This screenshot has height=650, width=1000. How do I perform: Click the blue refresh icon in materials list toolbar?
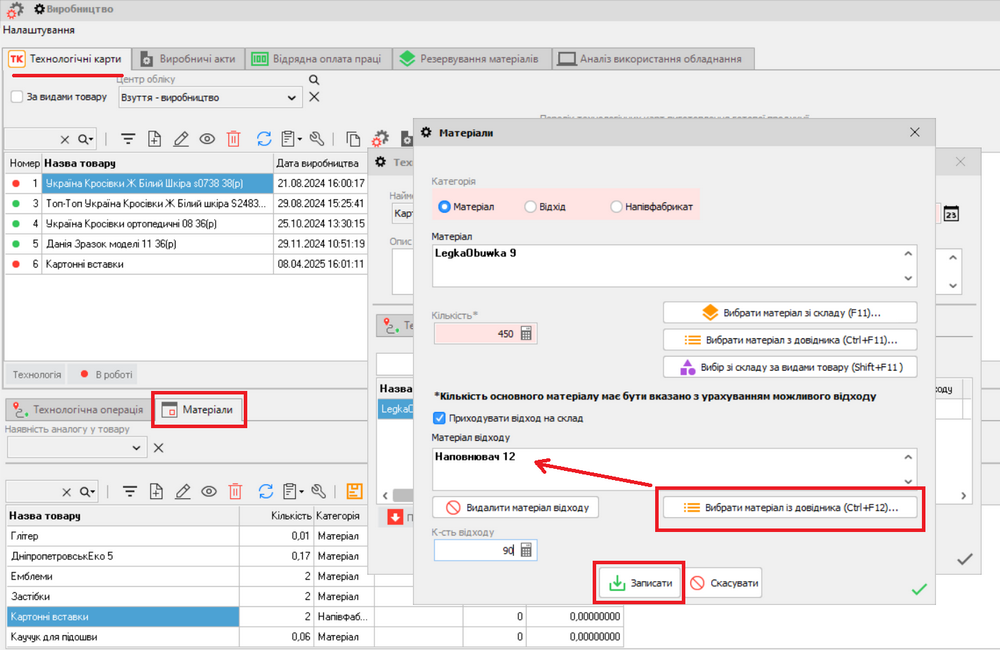coord(264,491)
